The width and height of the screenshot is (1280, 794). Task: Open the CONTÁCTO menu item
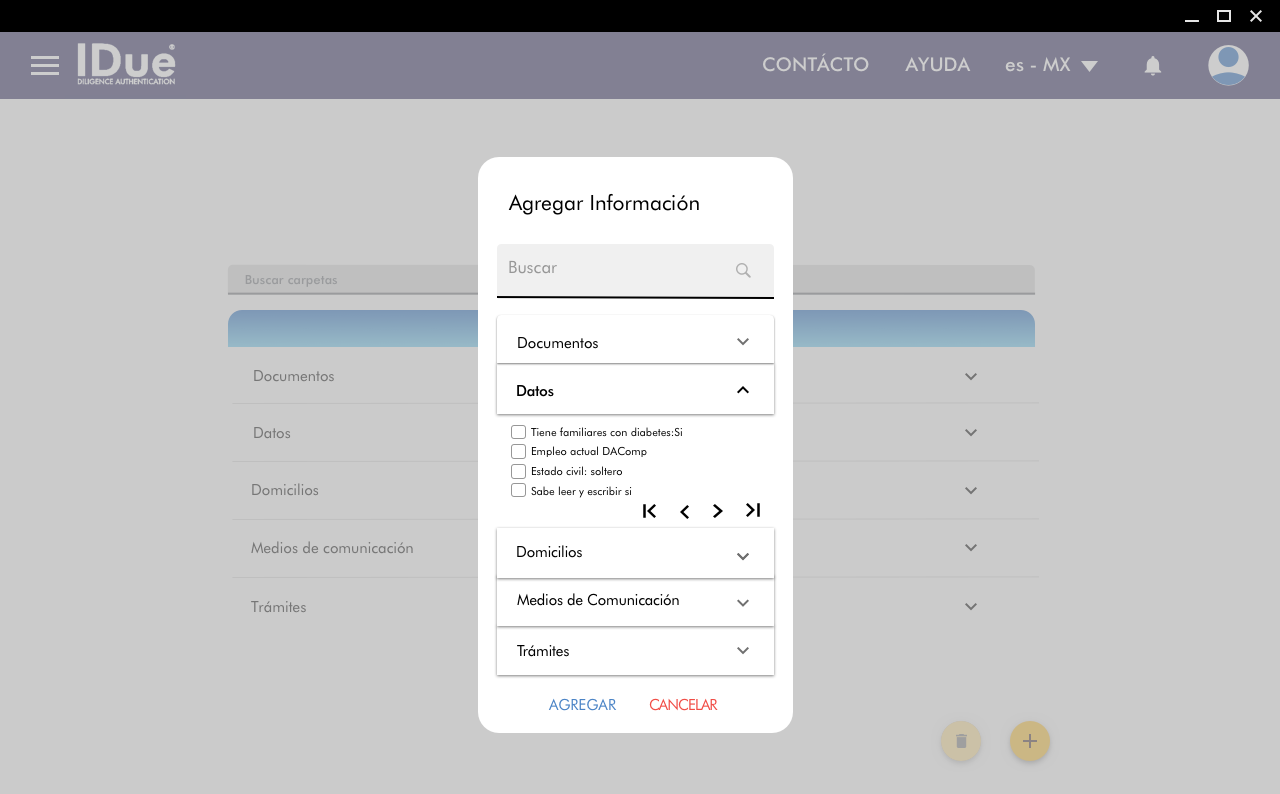click(x=815, y=65)
